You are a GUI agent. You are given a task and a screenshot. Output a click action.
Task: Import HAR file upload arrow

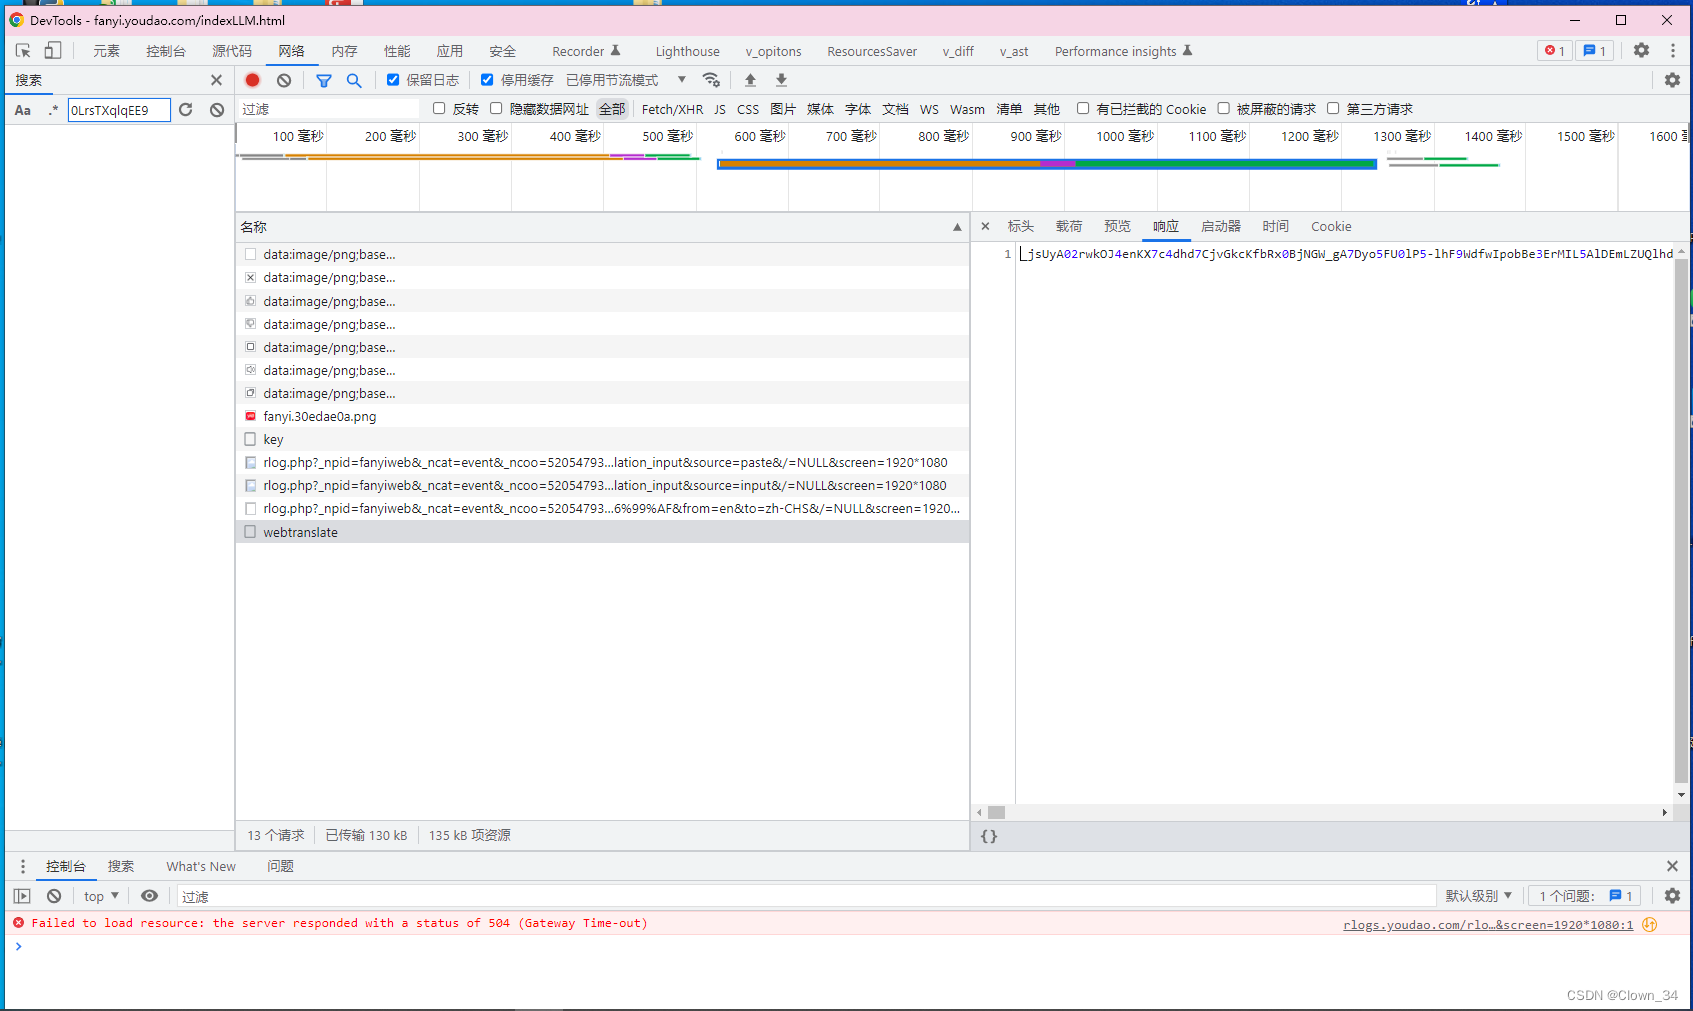pyautogui.click(x=750, y=80)
